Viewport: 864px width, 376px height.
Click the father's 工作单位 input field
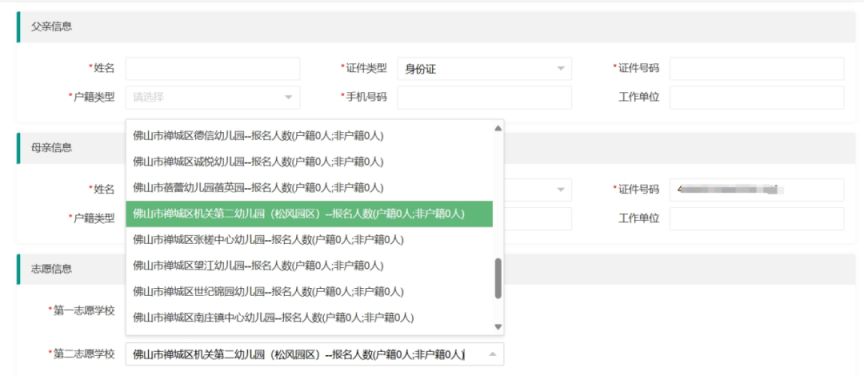click(757, 98)
